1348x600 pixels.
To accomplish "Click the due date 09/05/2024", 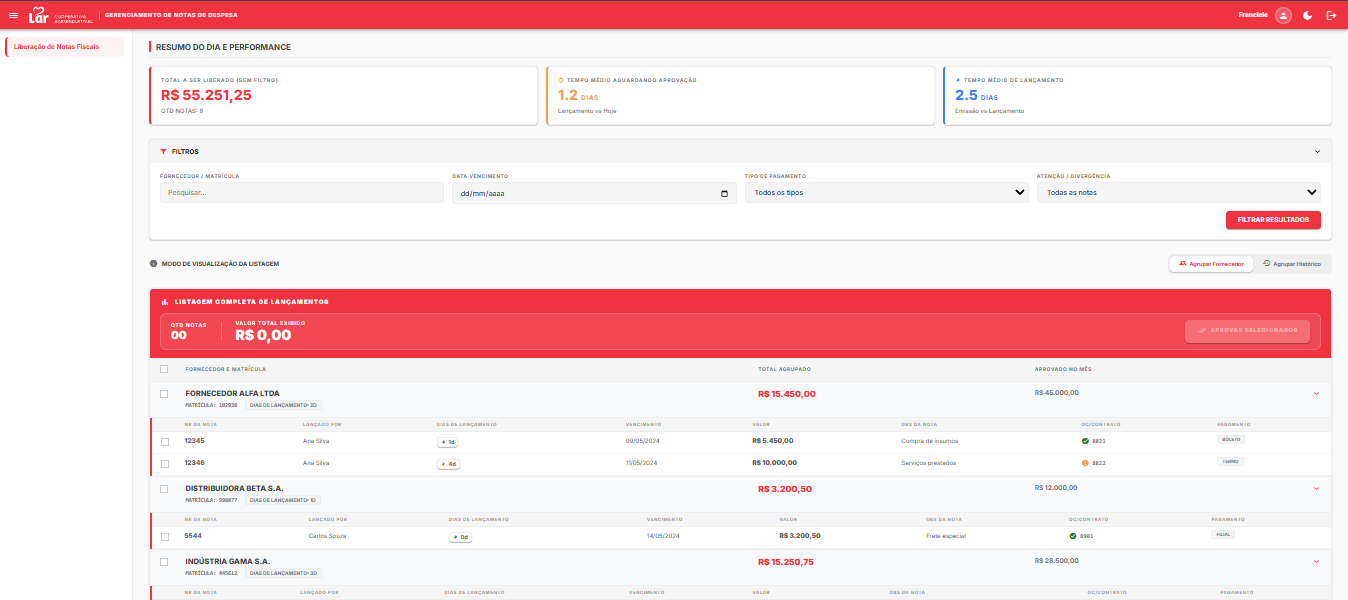I will tap(641, 441).
